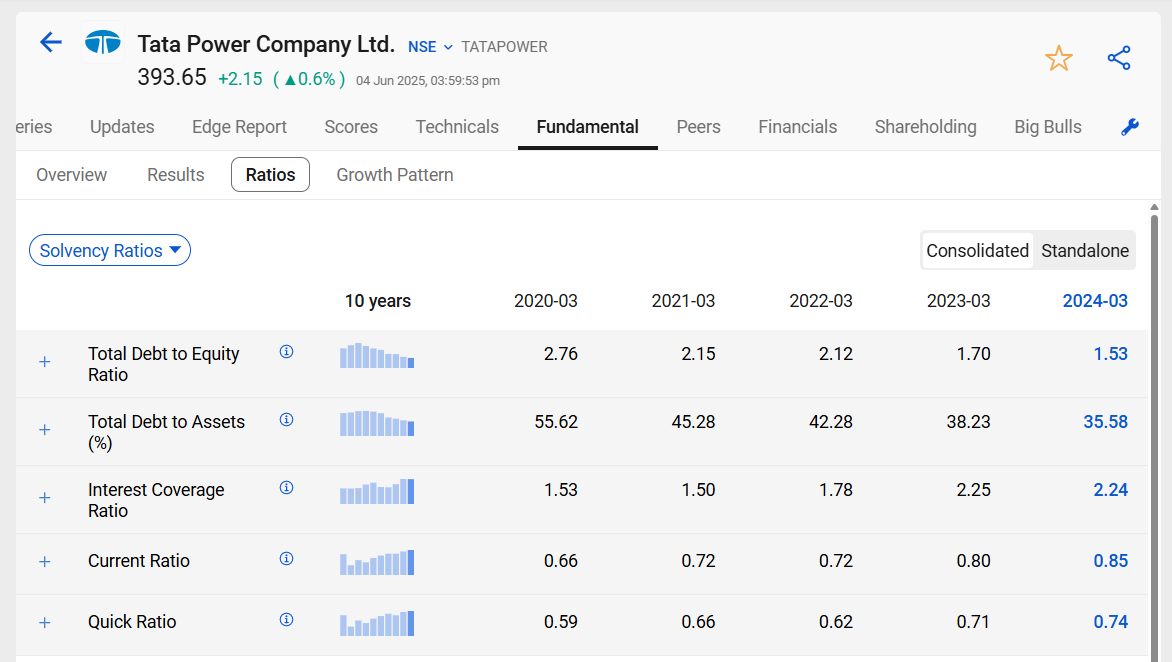Open 10-year bar chart for Interest Coverage Ratio

[377, 492]
